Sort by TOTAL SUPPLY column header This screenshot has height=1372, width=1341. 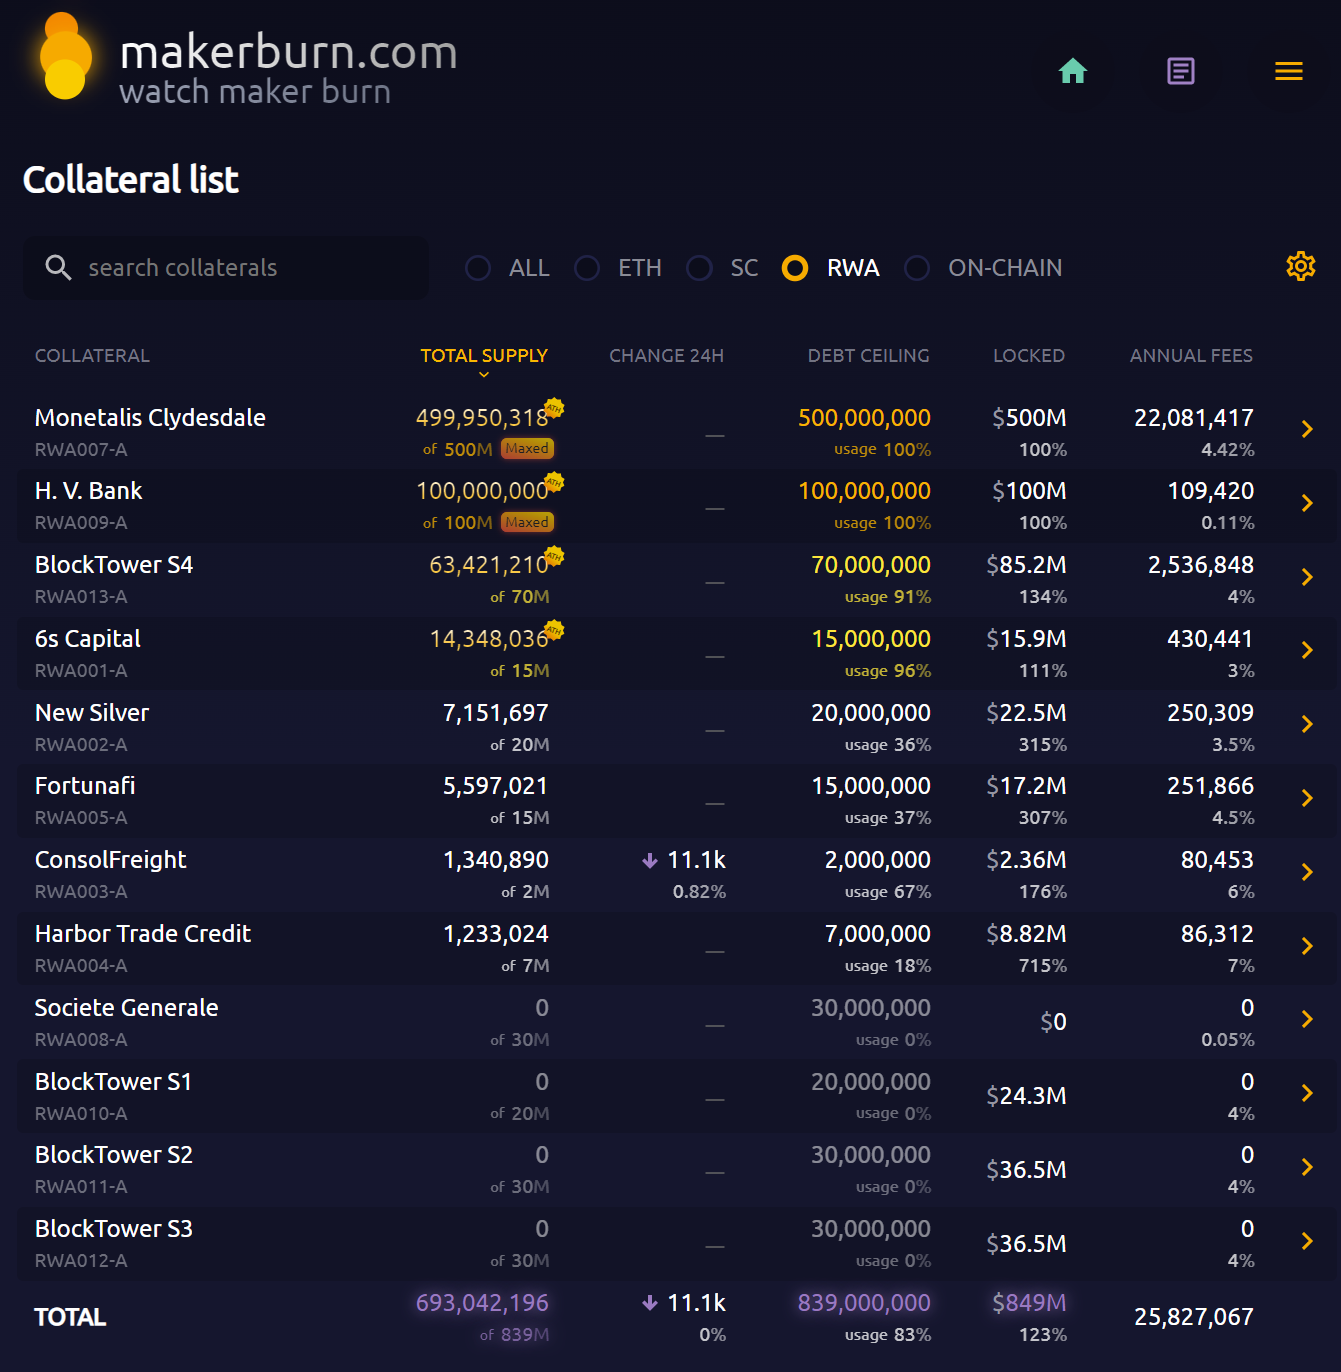tap(484, 356)
